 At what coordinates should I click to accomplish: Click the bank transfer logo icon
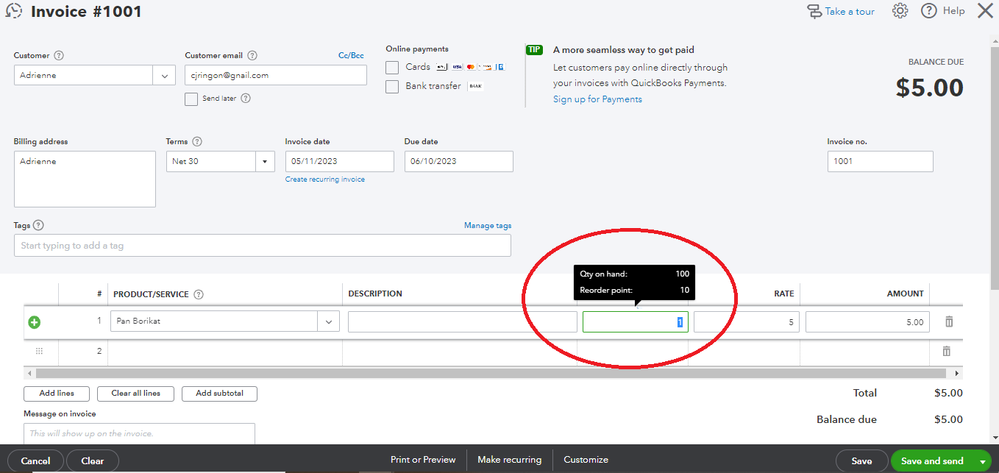[x=475, y=86]
